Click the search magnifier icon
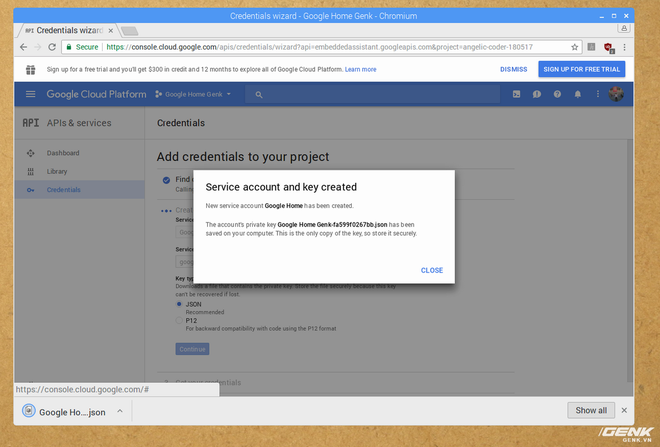Screen dimensions: 660x447 tap(259, 95)
